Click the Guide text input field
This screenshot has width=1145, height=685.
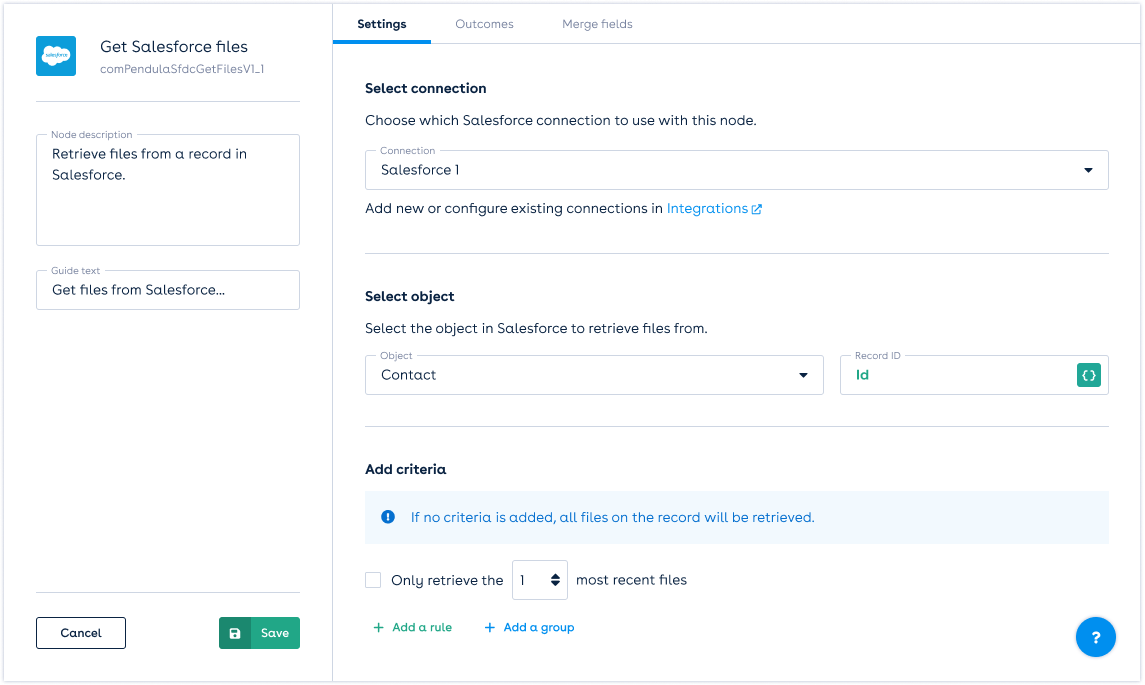[x=168, y=290]
